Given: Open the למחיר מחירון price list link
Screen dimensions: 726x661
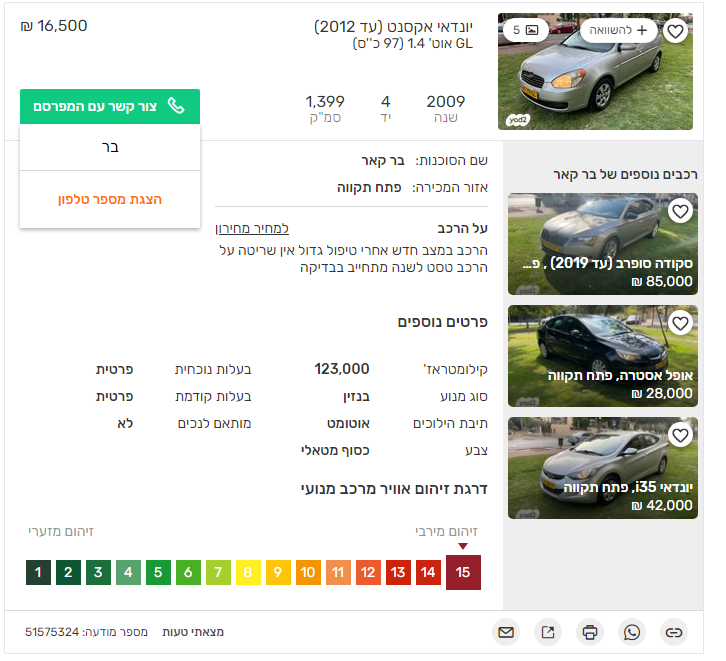Looking at the screenshot, I should [x=252, y=229].
